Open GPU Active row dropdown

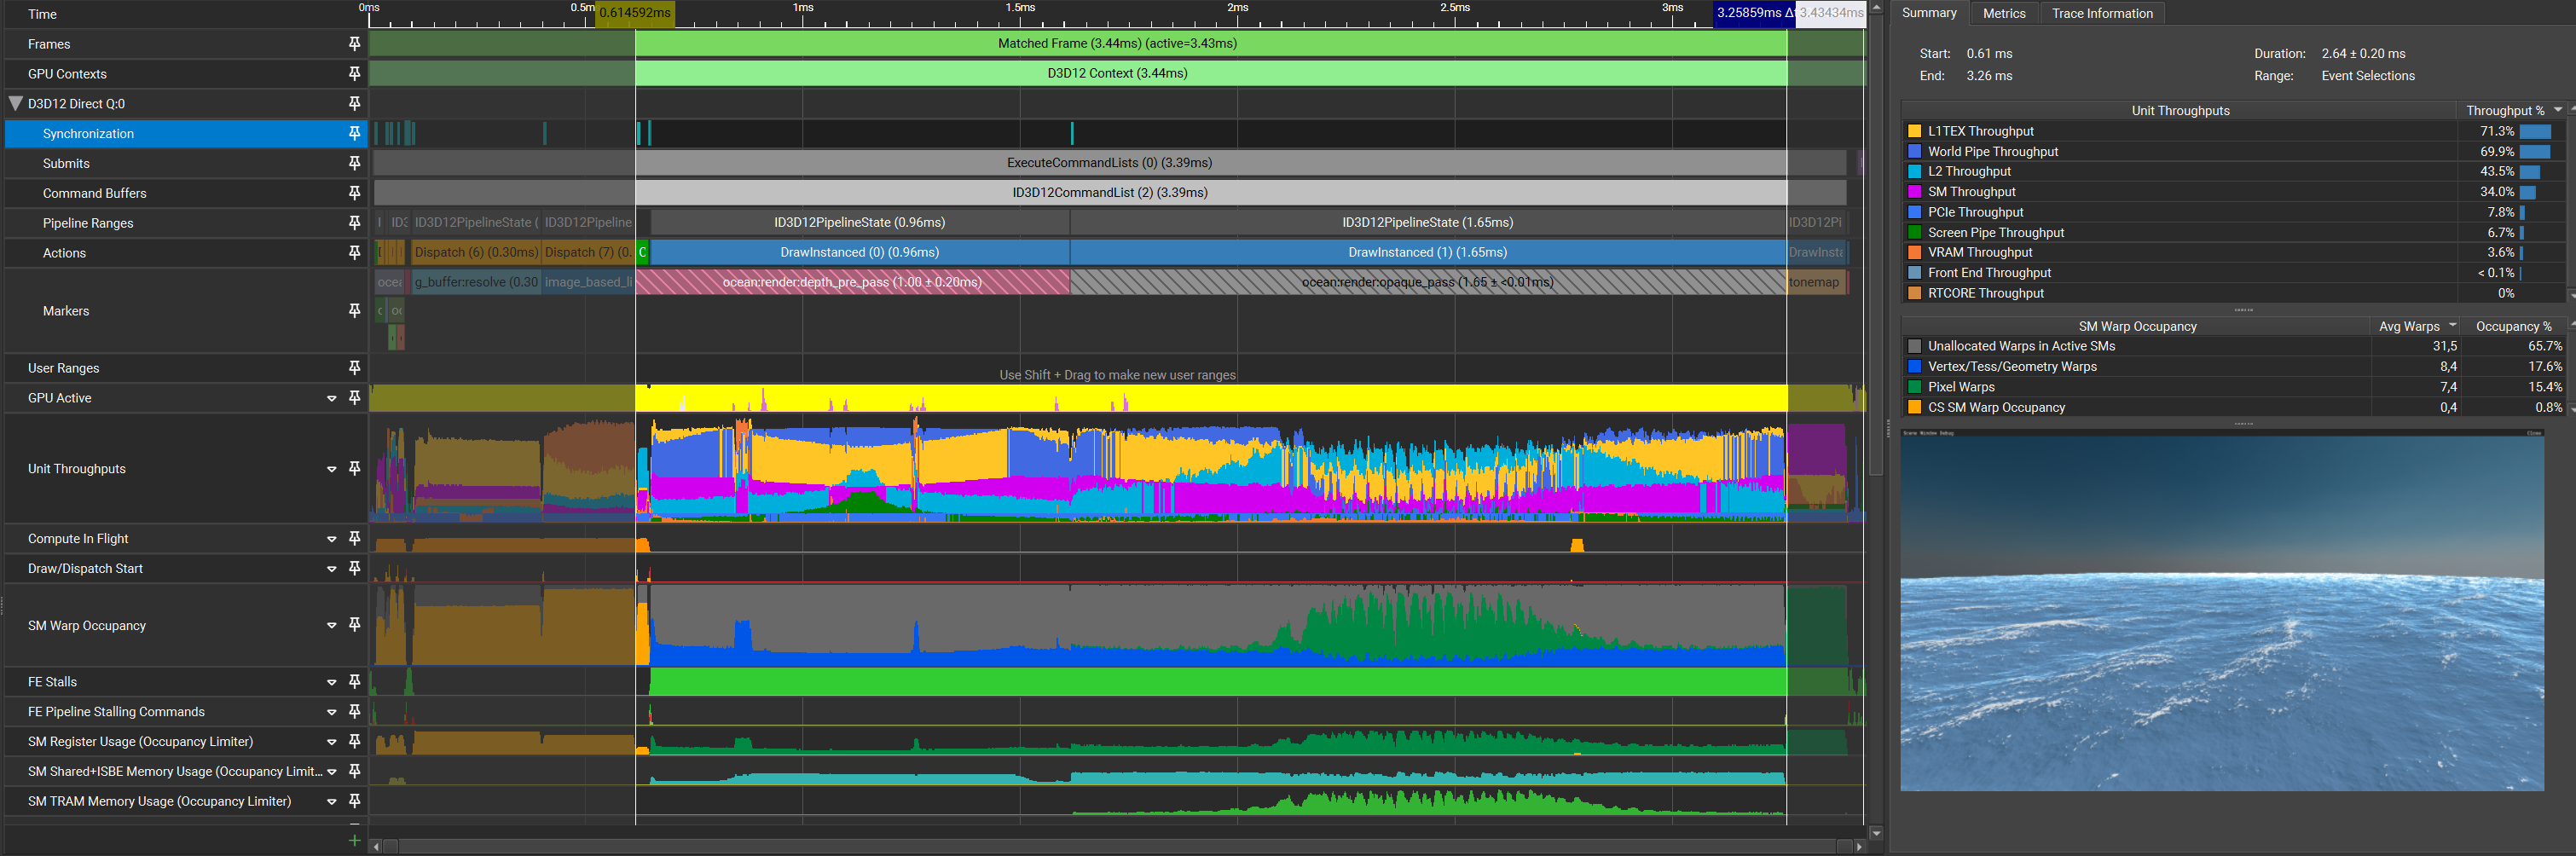tap(332, 399)
